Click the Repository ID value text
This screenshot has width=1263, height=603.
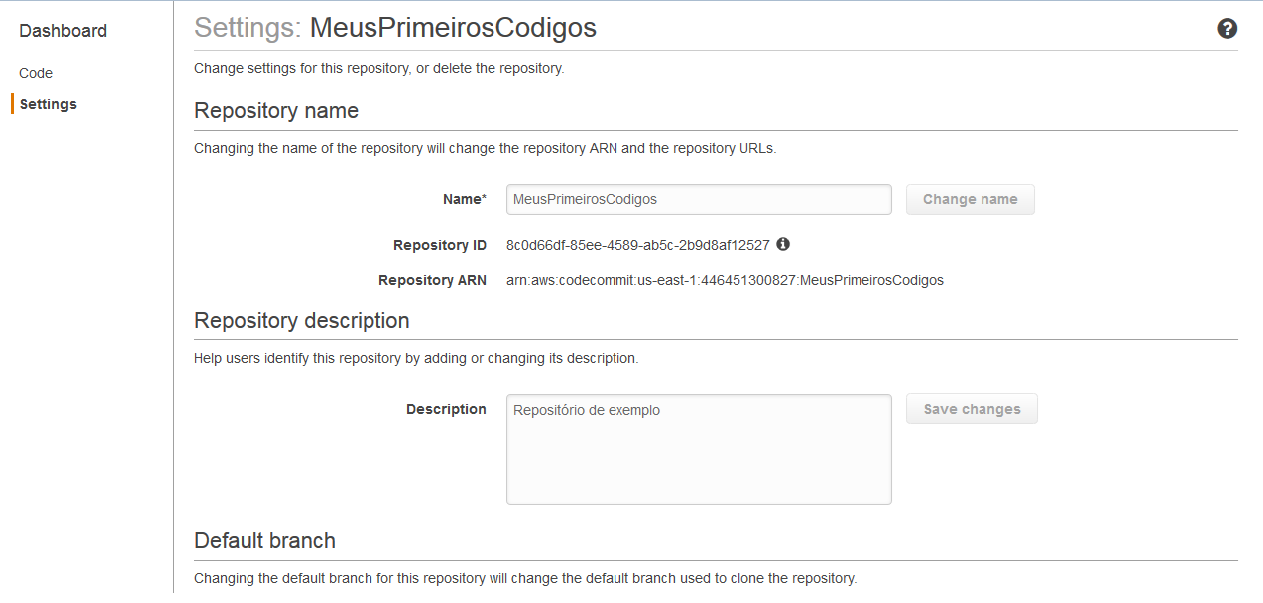(x=638, y=245)
